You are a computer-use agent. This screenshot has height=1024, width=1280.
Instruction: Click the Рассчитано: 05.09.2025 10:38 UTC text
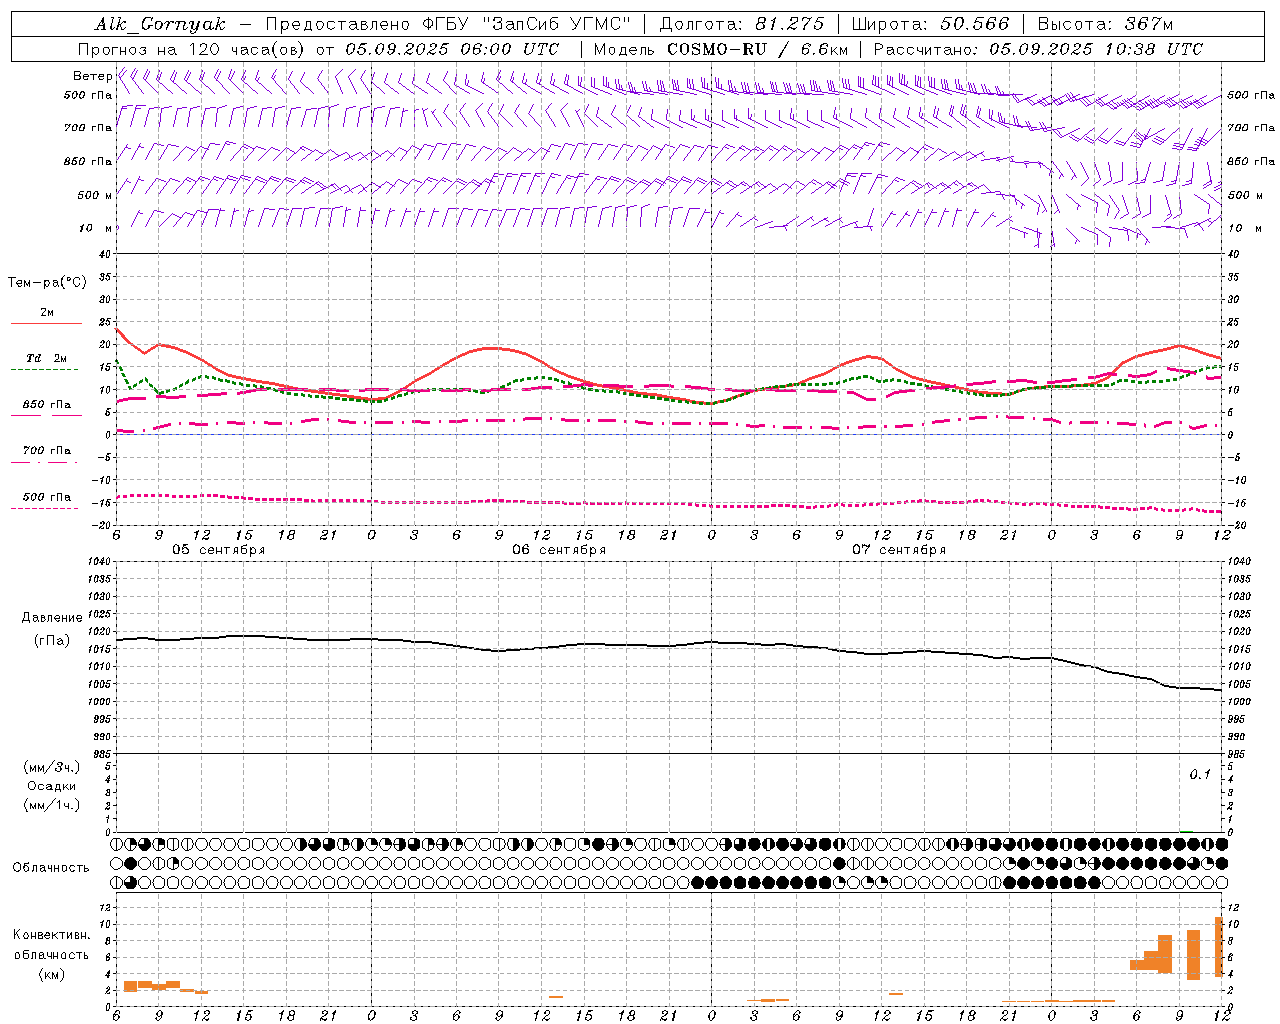click(1038, 49)
